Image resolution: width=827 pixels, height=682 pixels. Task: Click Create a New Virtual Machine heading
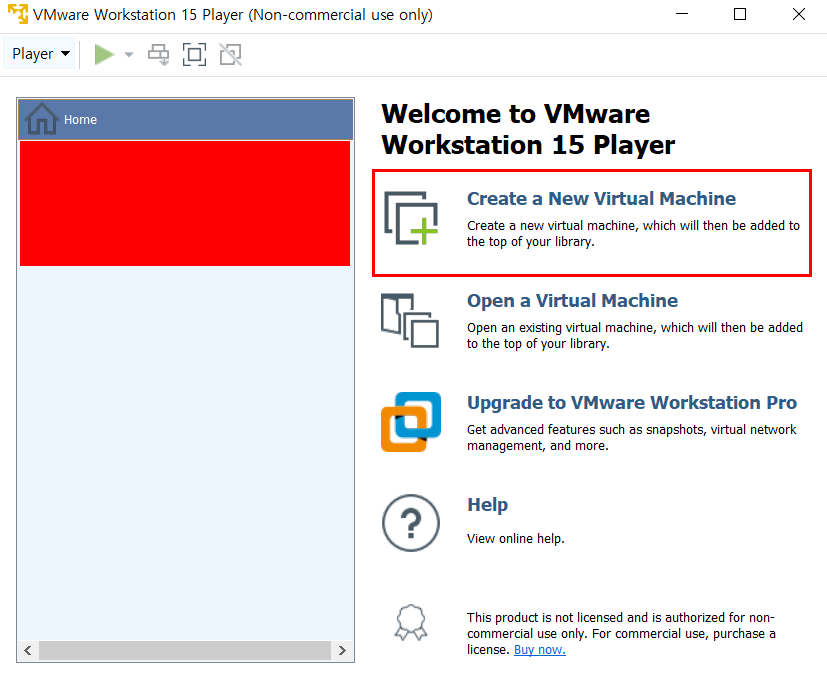click(x=601, y=199)
